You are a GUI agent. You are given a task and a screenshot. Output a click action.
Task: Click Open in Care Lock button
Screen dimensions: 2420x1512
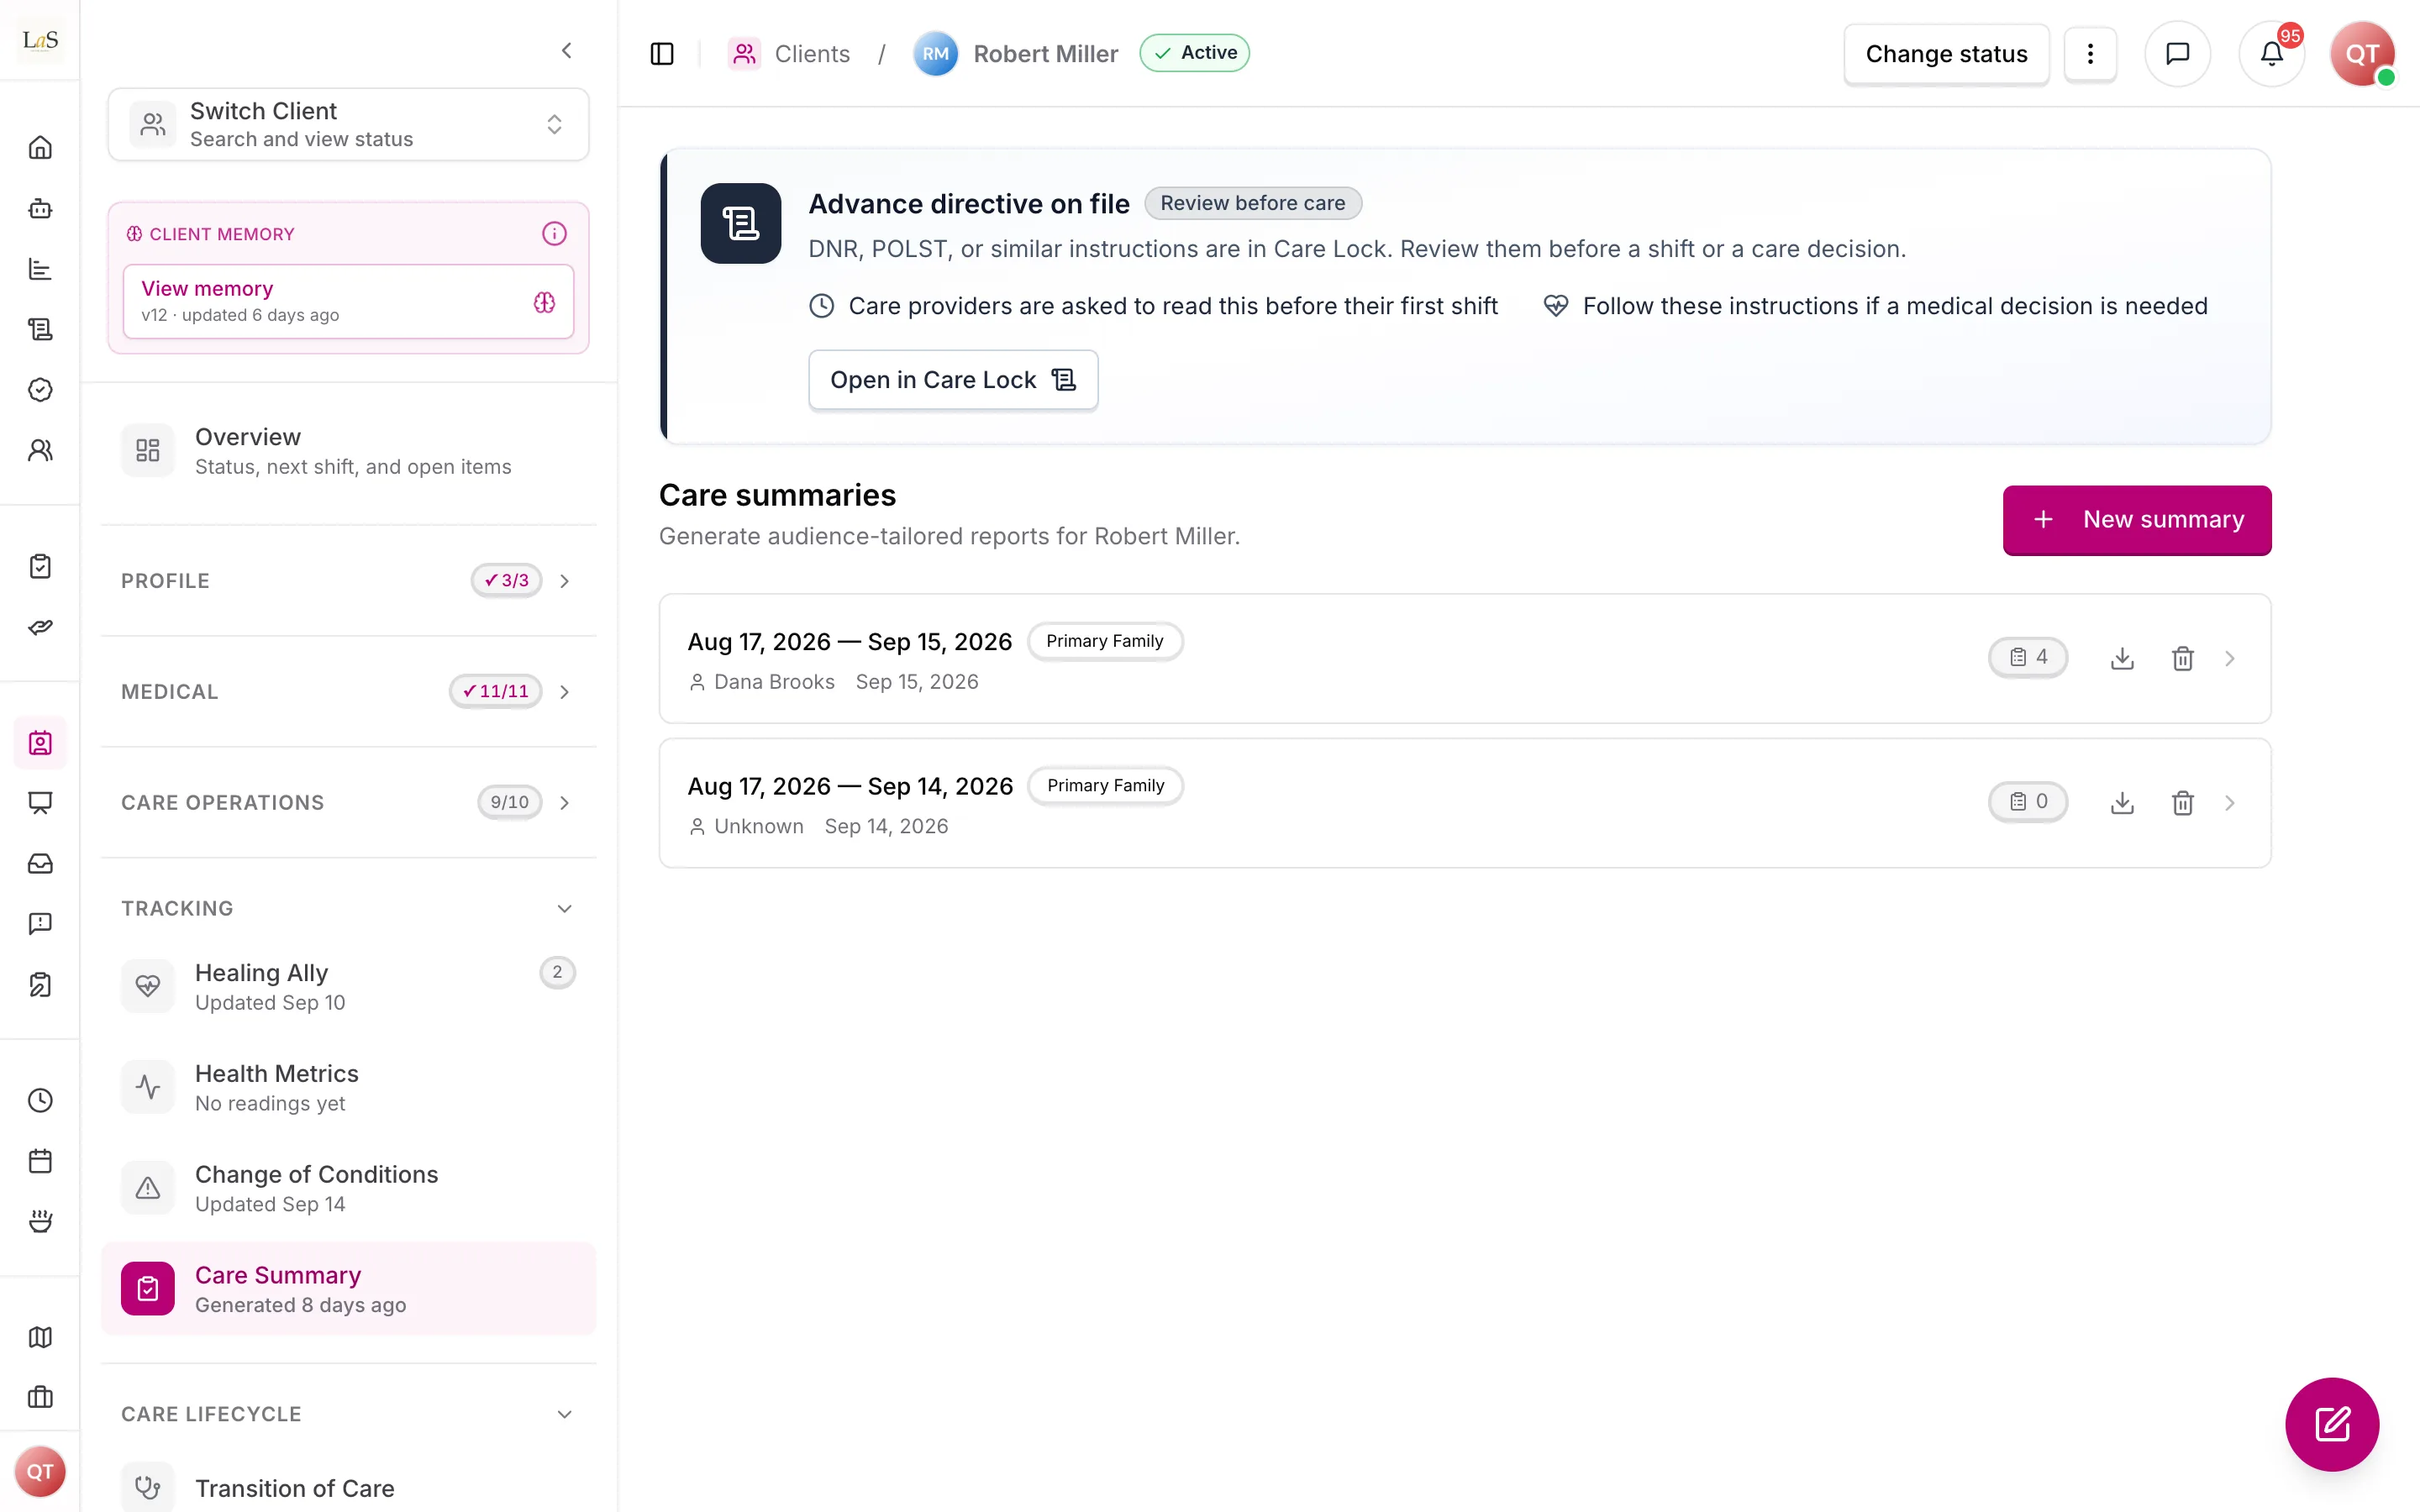[953, 380]
